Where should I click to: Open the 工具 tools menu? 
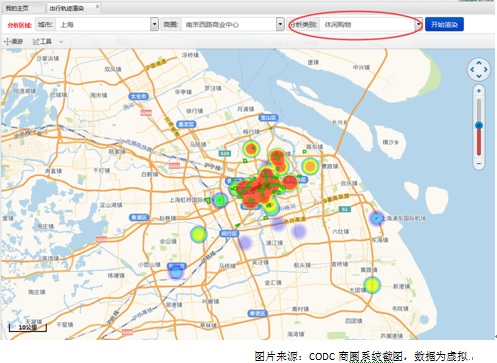point(42,42)
